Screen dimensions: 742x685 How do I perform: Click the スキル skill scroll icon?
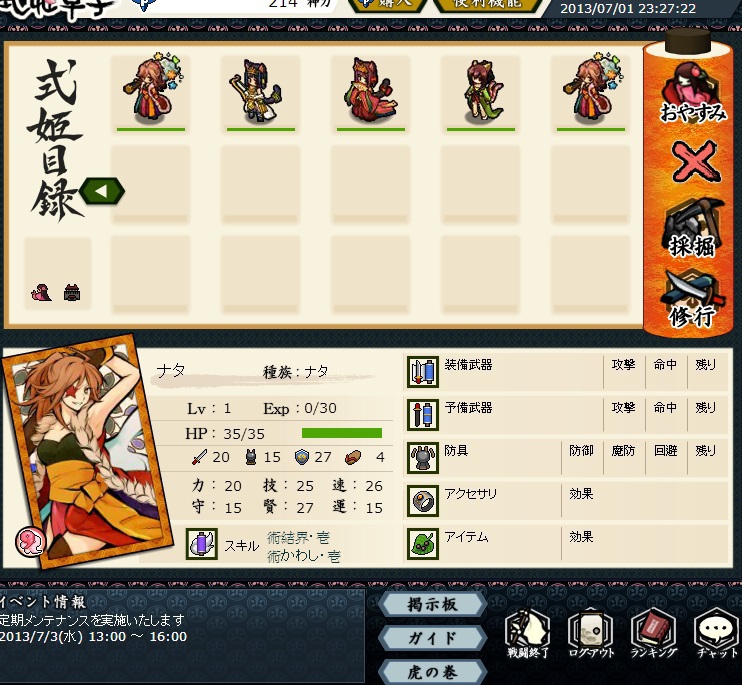[x=202, y=544]
